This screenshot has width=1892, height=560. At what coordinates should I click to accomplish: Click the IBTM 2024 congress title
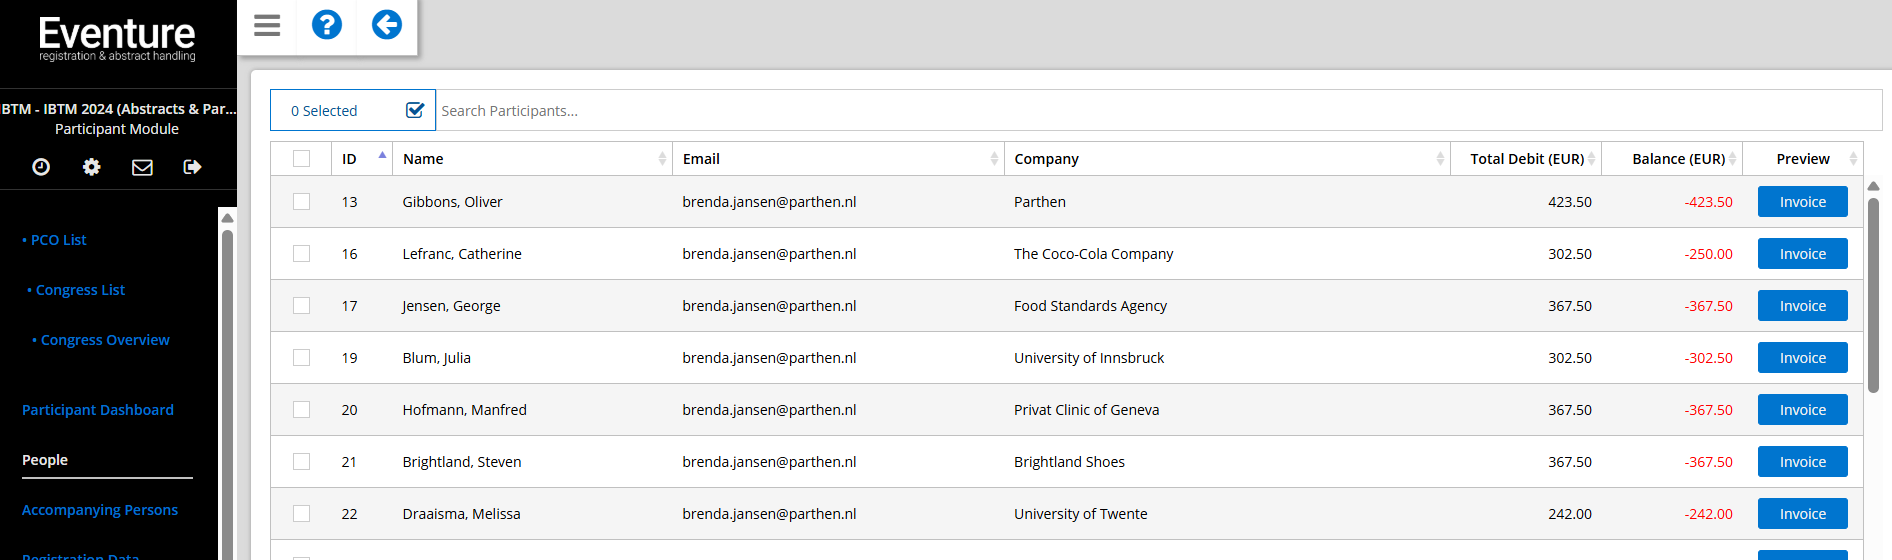(x=119, y=109)
